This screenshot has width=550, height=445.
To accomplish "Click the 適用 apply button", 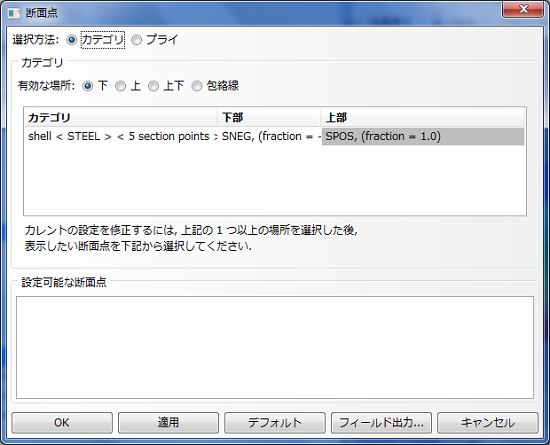I will pos(168,423).
